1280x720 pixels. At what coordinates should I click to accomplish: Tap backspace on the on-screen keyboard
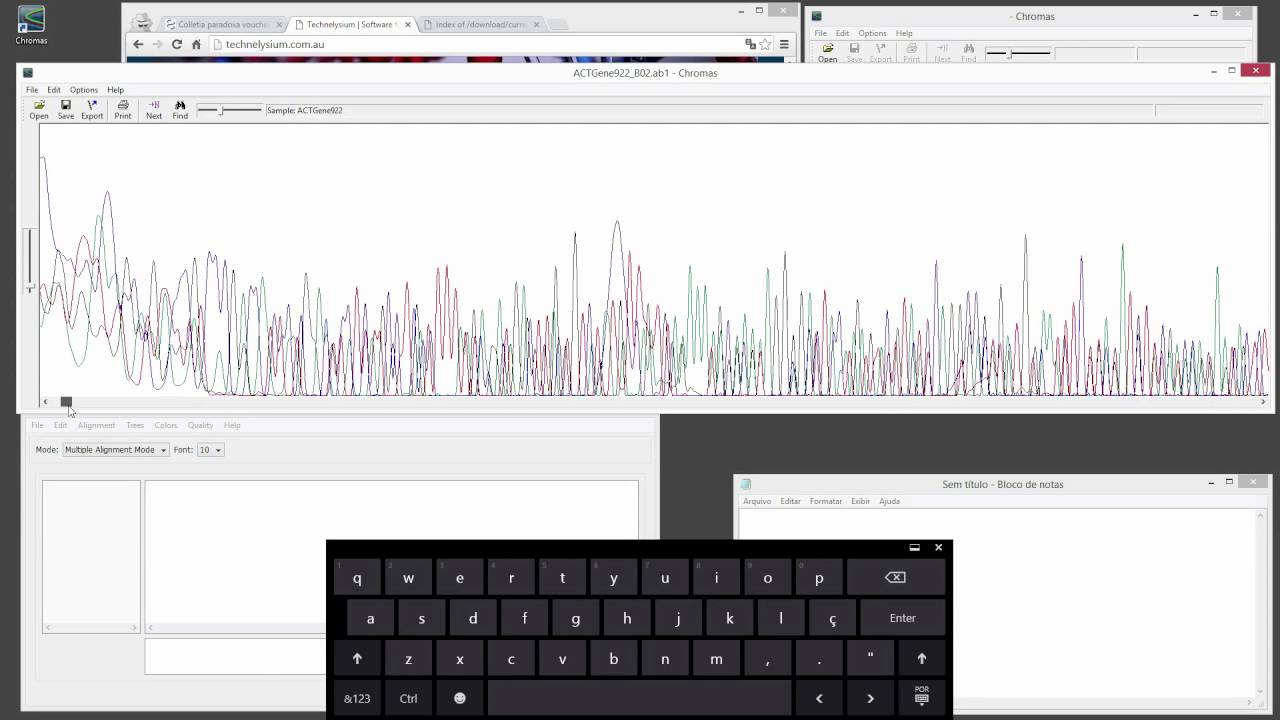pyautogui.click(x=896, y=578)
